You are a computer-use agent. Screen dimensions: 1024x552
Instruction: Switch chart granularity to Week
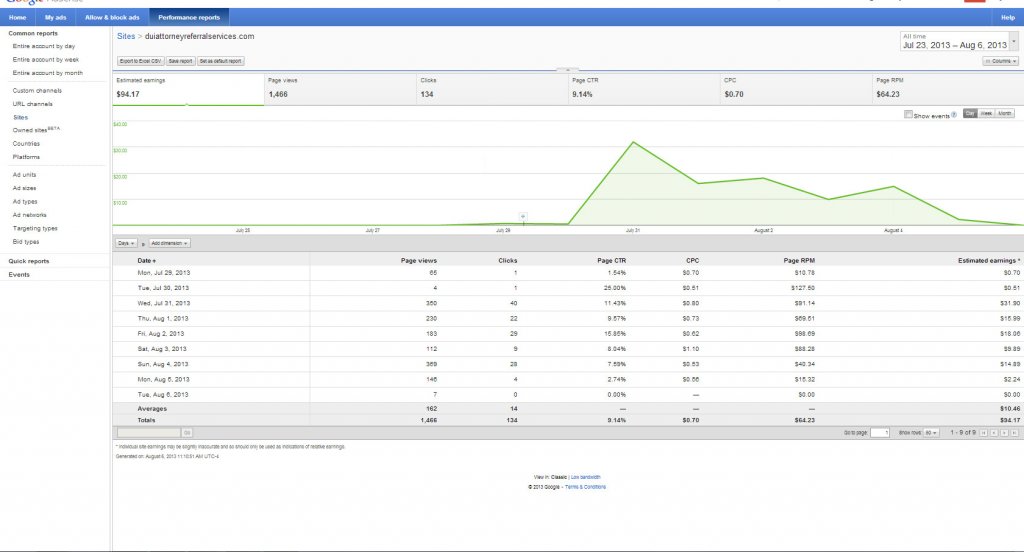coord(986,114)
